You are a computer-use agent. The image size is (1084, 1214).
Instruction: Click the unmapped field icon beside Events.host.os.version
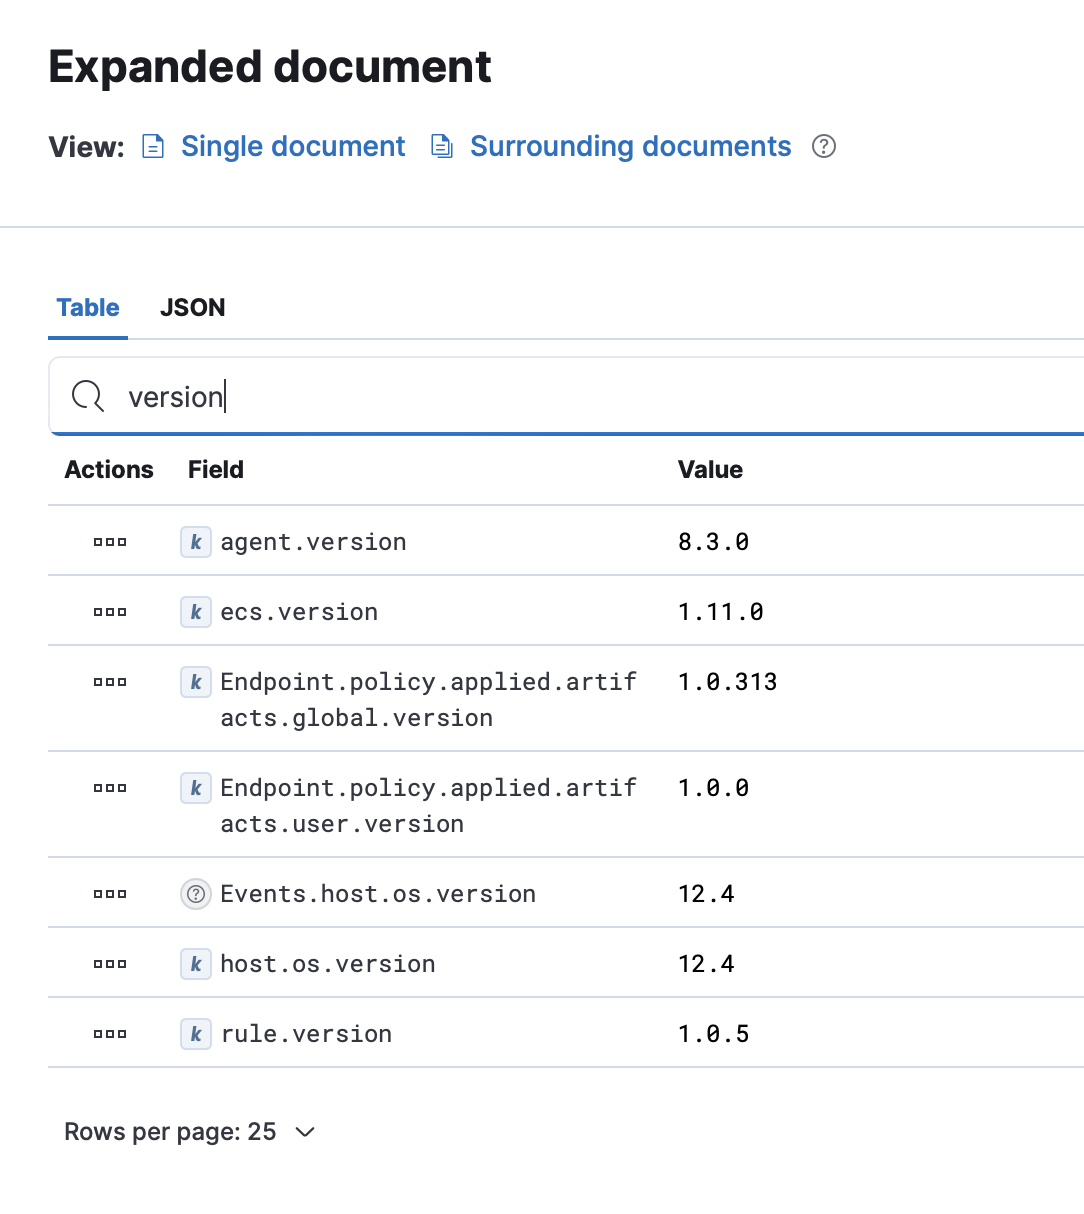pos(195,893)
